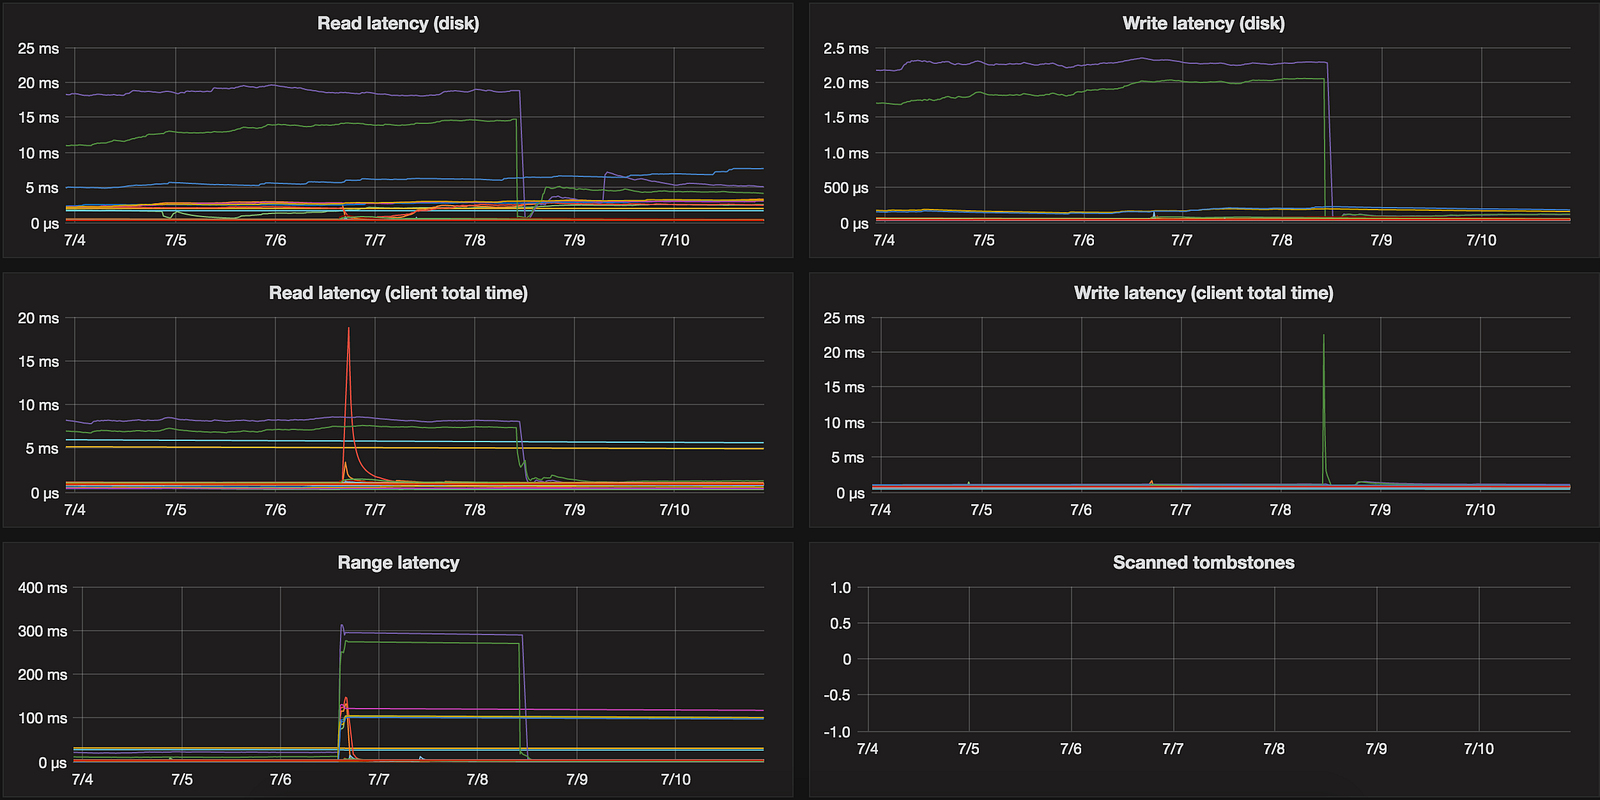Click the 7/7 marker on Scanned tombstones axis
This screenshot has width=1600, height=800.
tap(1173, 748)
